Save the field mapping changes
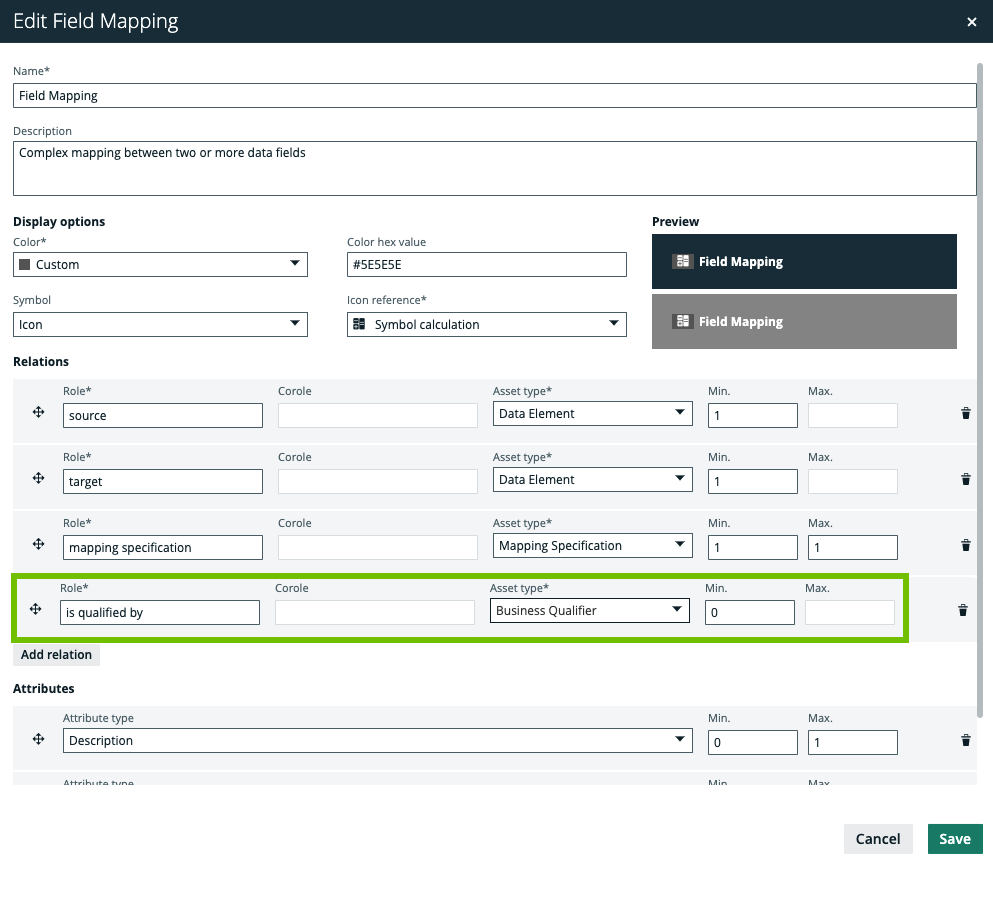 pyautogui.click(x=954, y=839)
